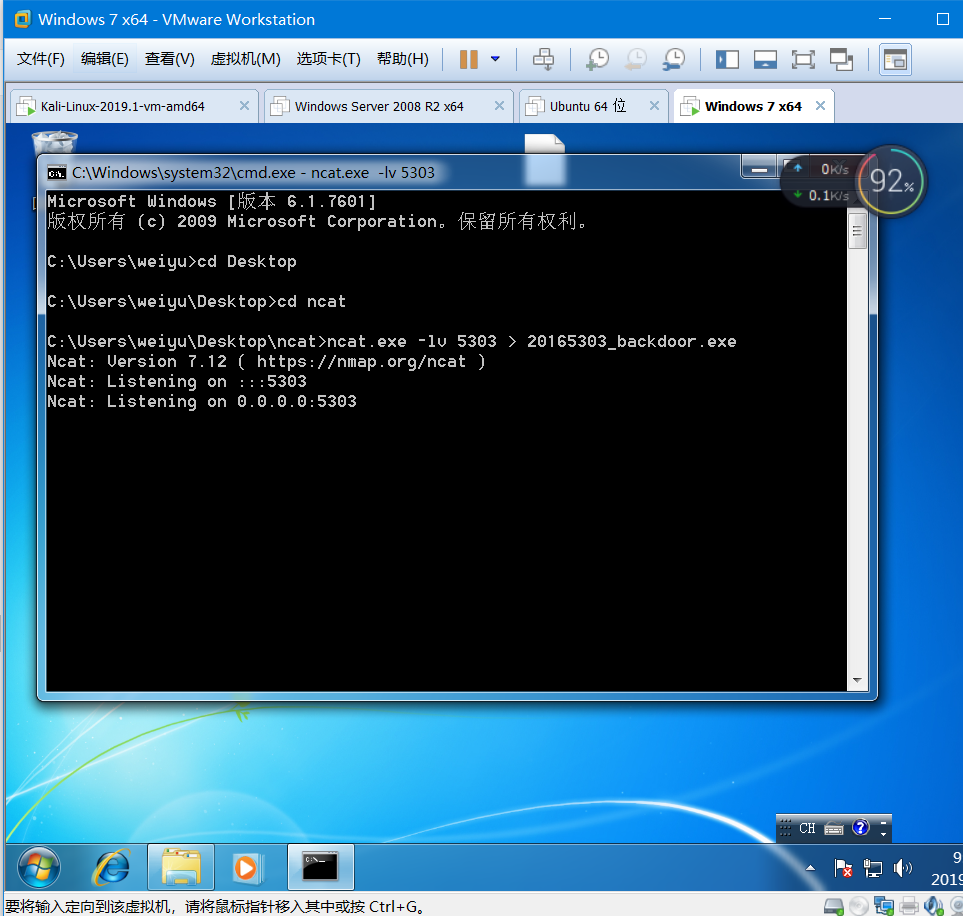Open VMware printer device status icon
This screenshot has height=916, width=963.
click(x=909, y=906)
